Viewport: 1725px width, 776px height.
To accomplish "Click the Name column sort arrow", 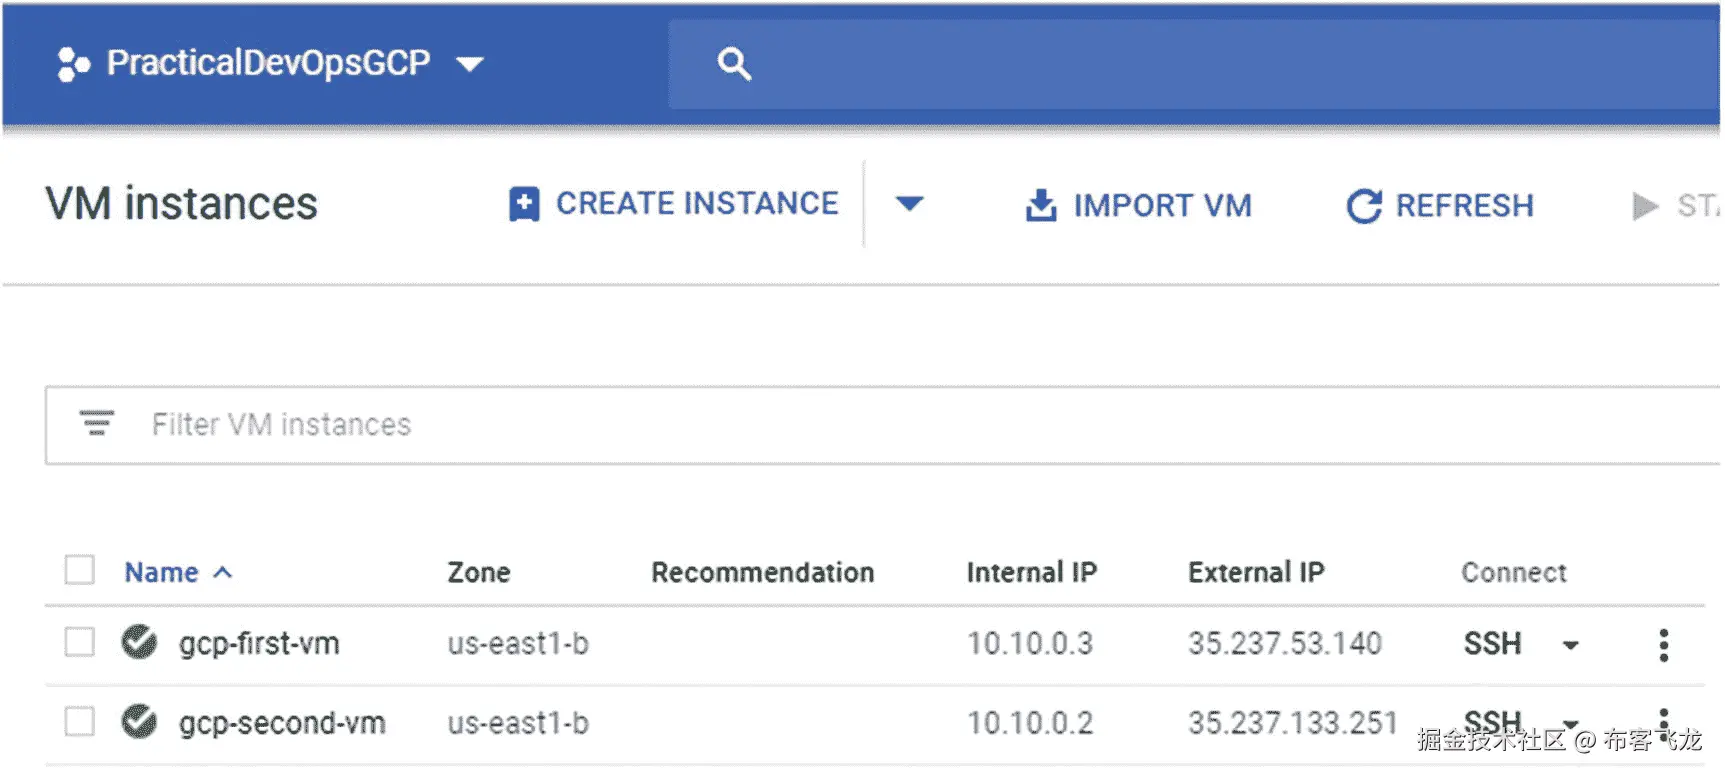I will (x=223, y=573).
